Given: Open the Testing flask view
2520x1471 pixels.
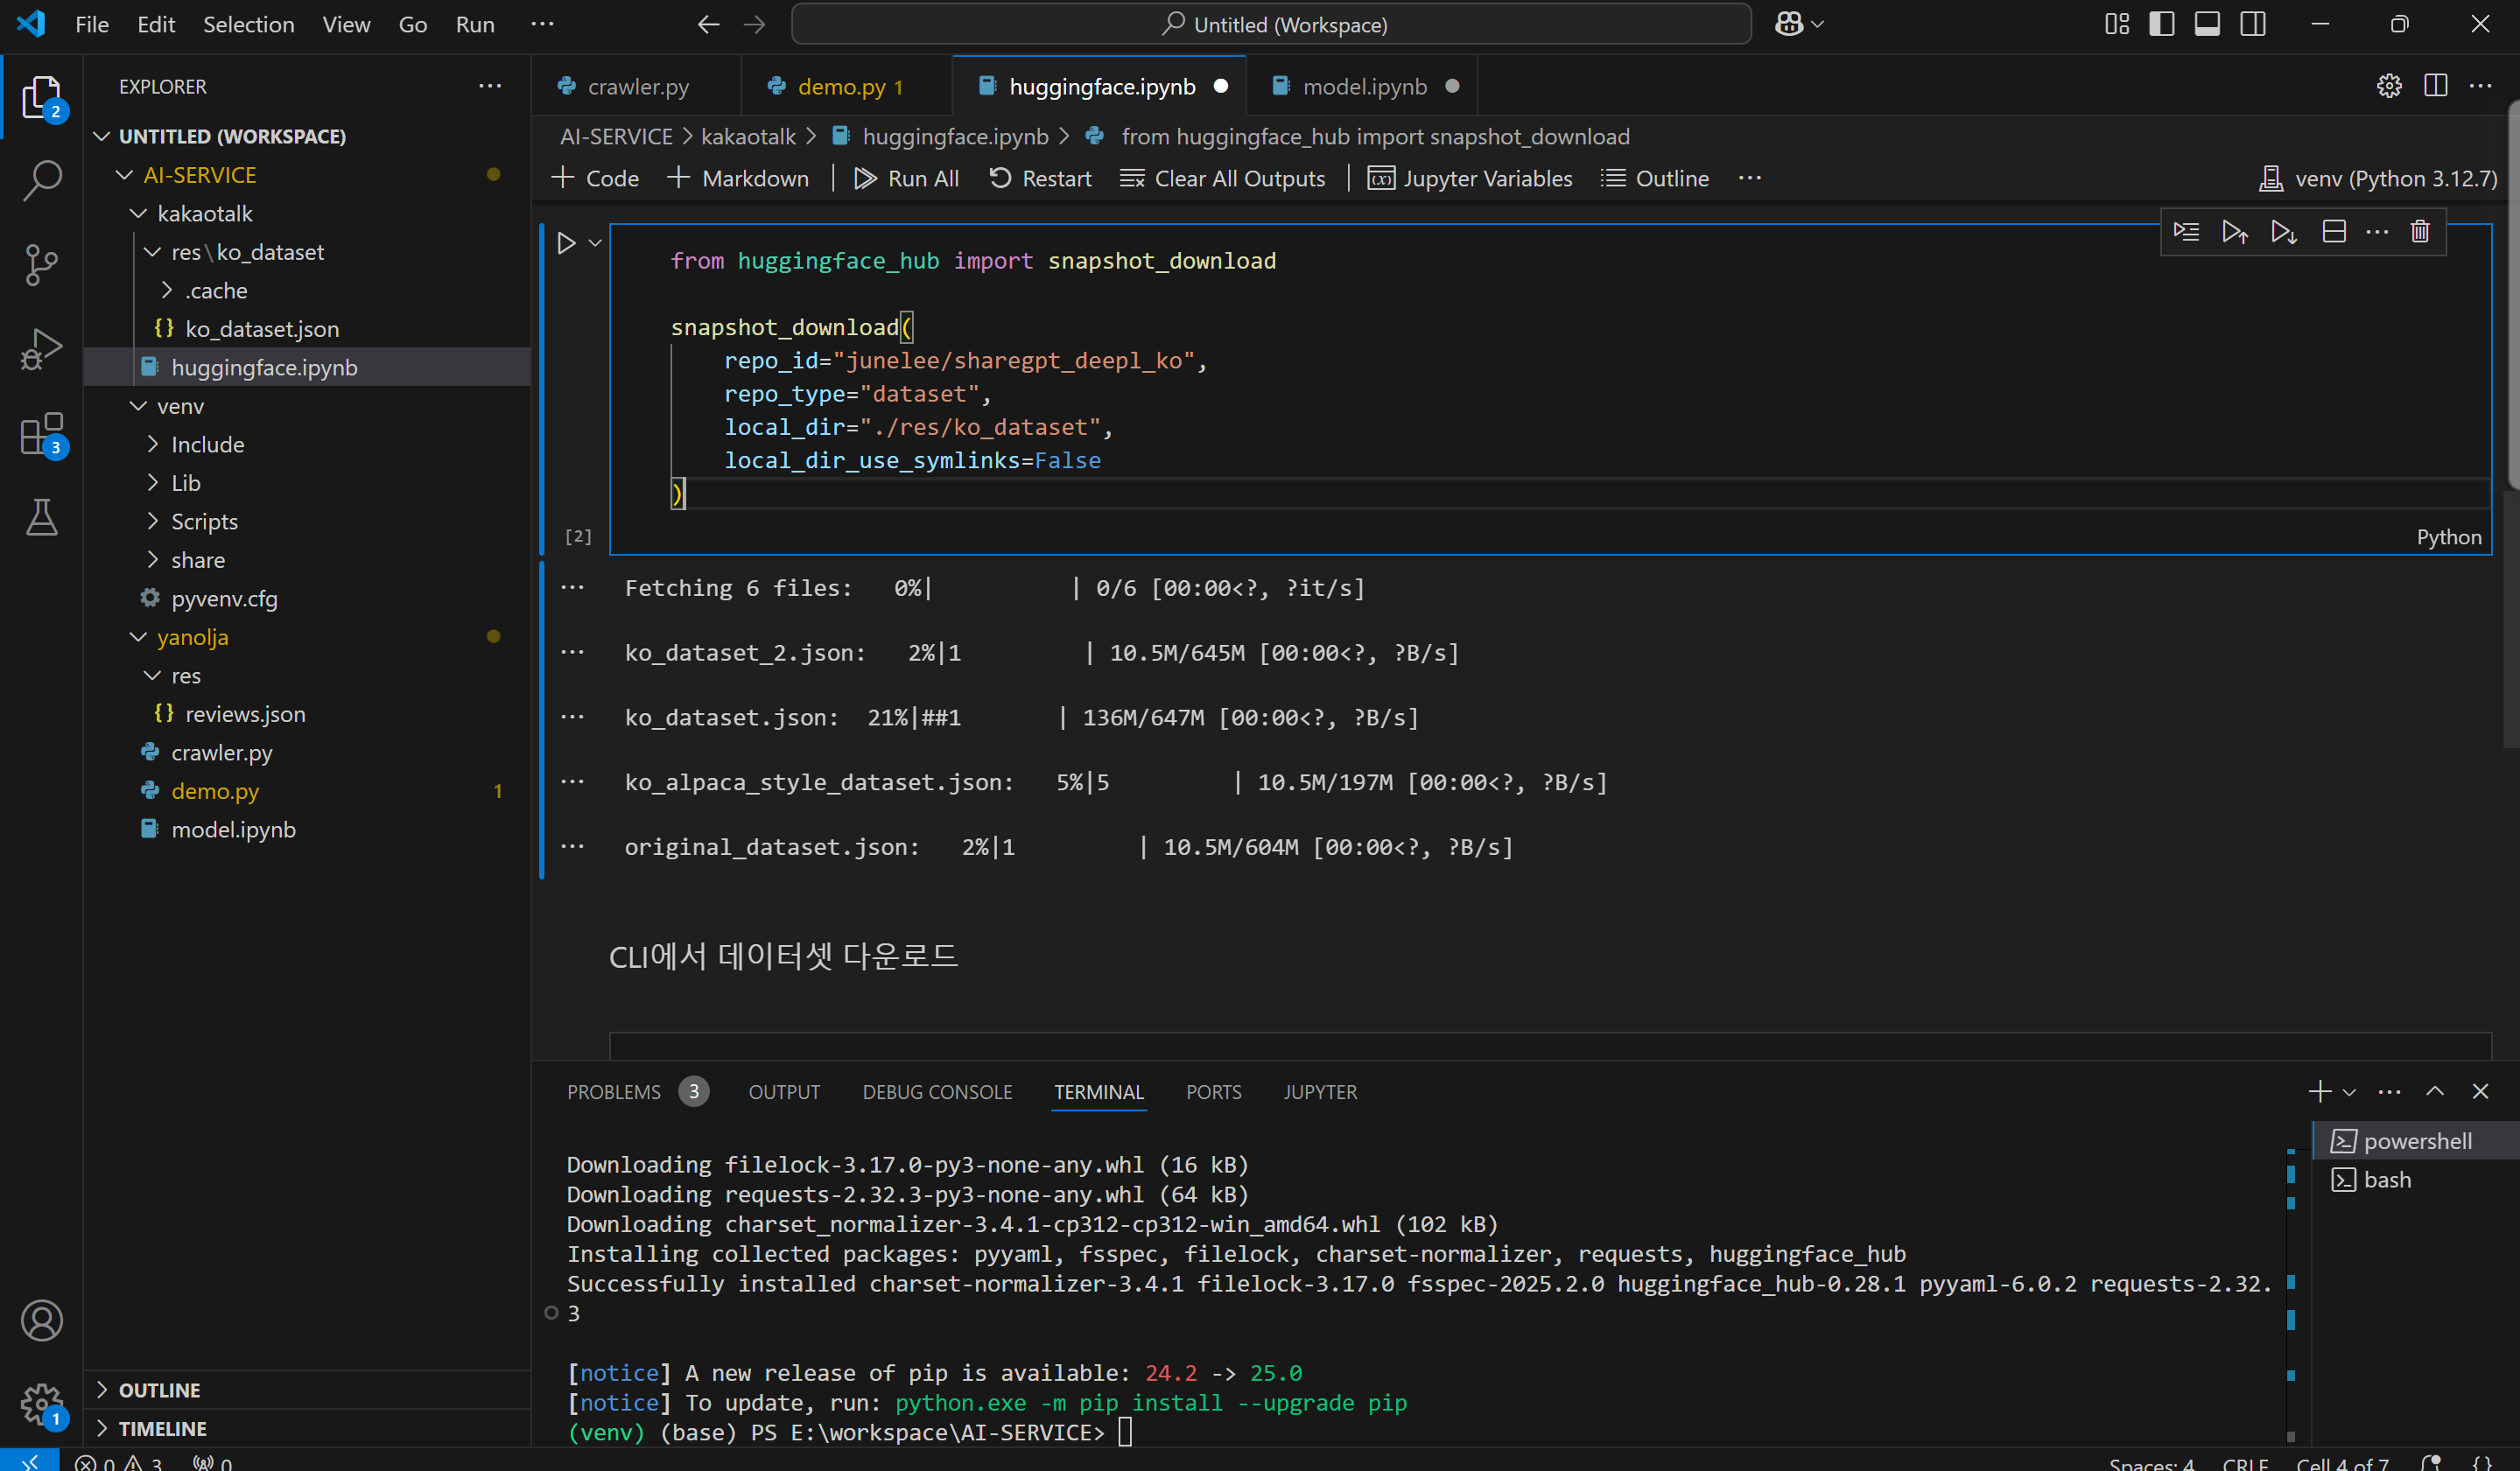Looking at the screenshot, I should (41, 517).
